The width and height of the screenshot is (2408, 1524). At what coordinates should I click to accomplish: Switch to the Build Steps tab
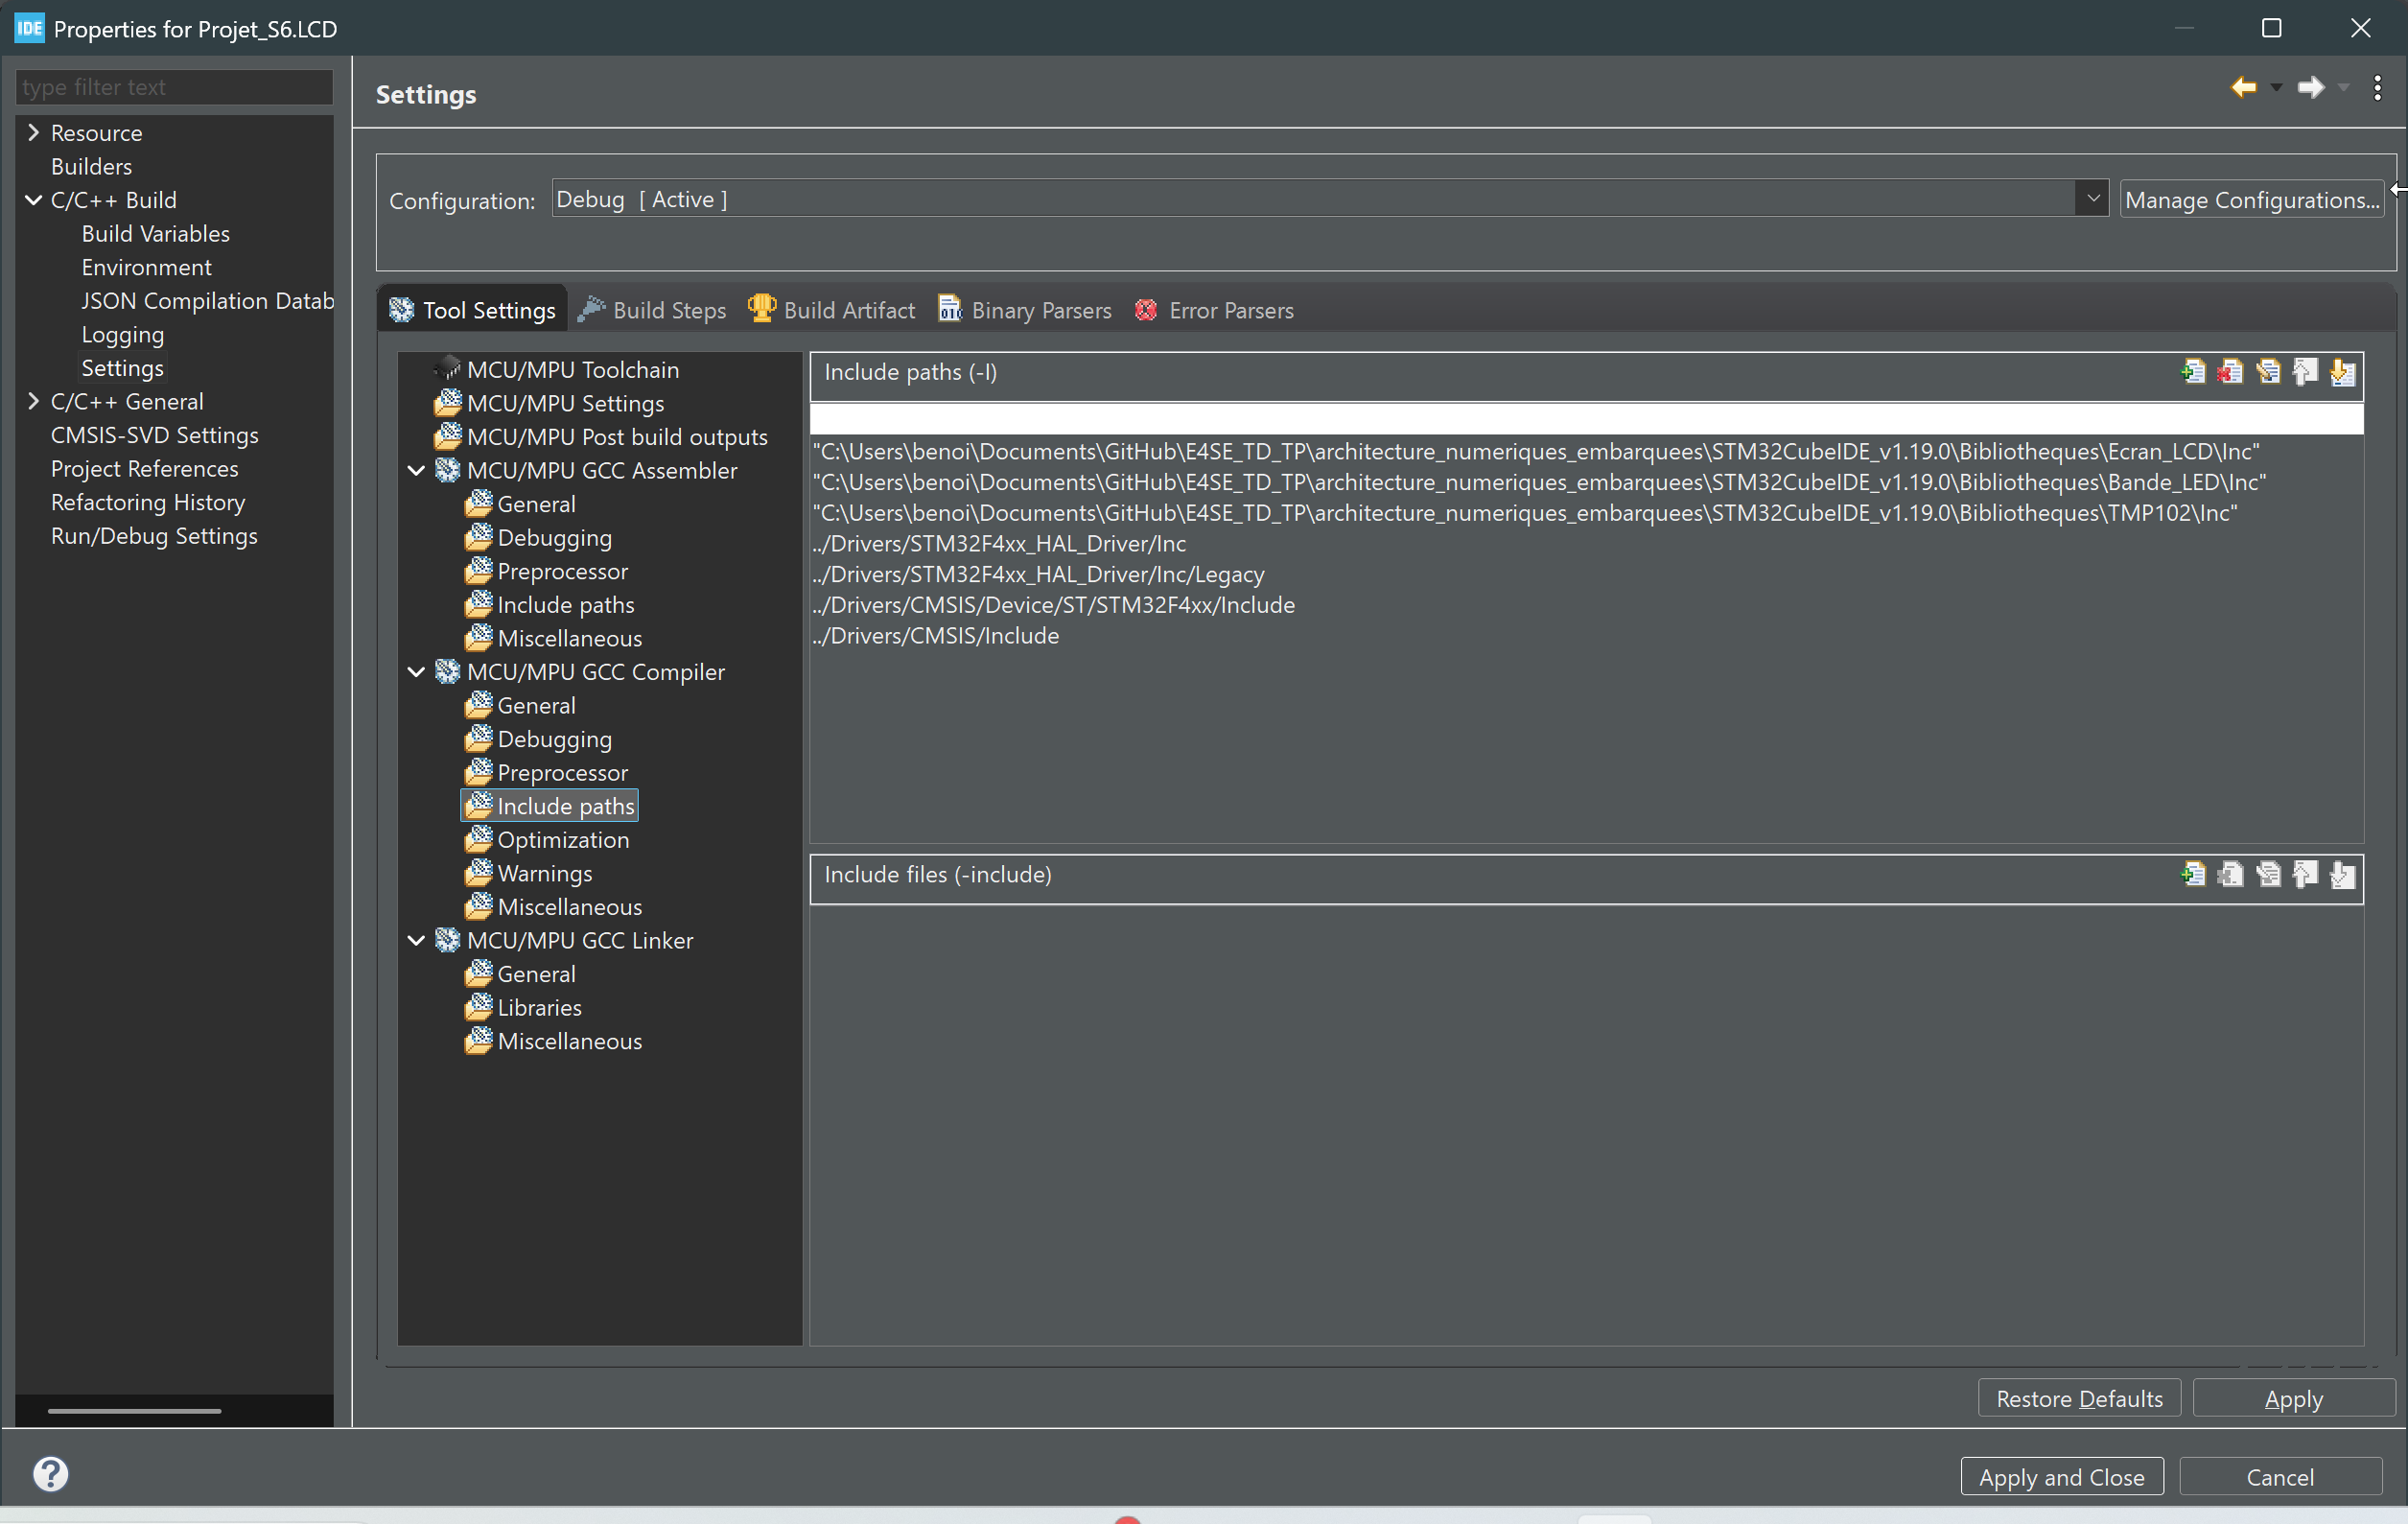(x=653, y=310)
